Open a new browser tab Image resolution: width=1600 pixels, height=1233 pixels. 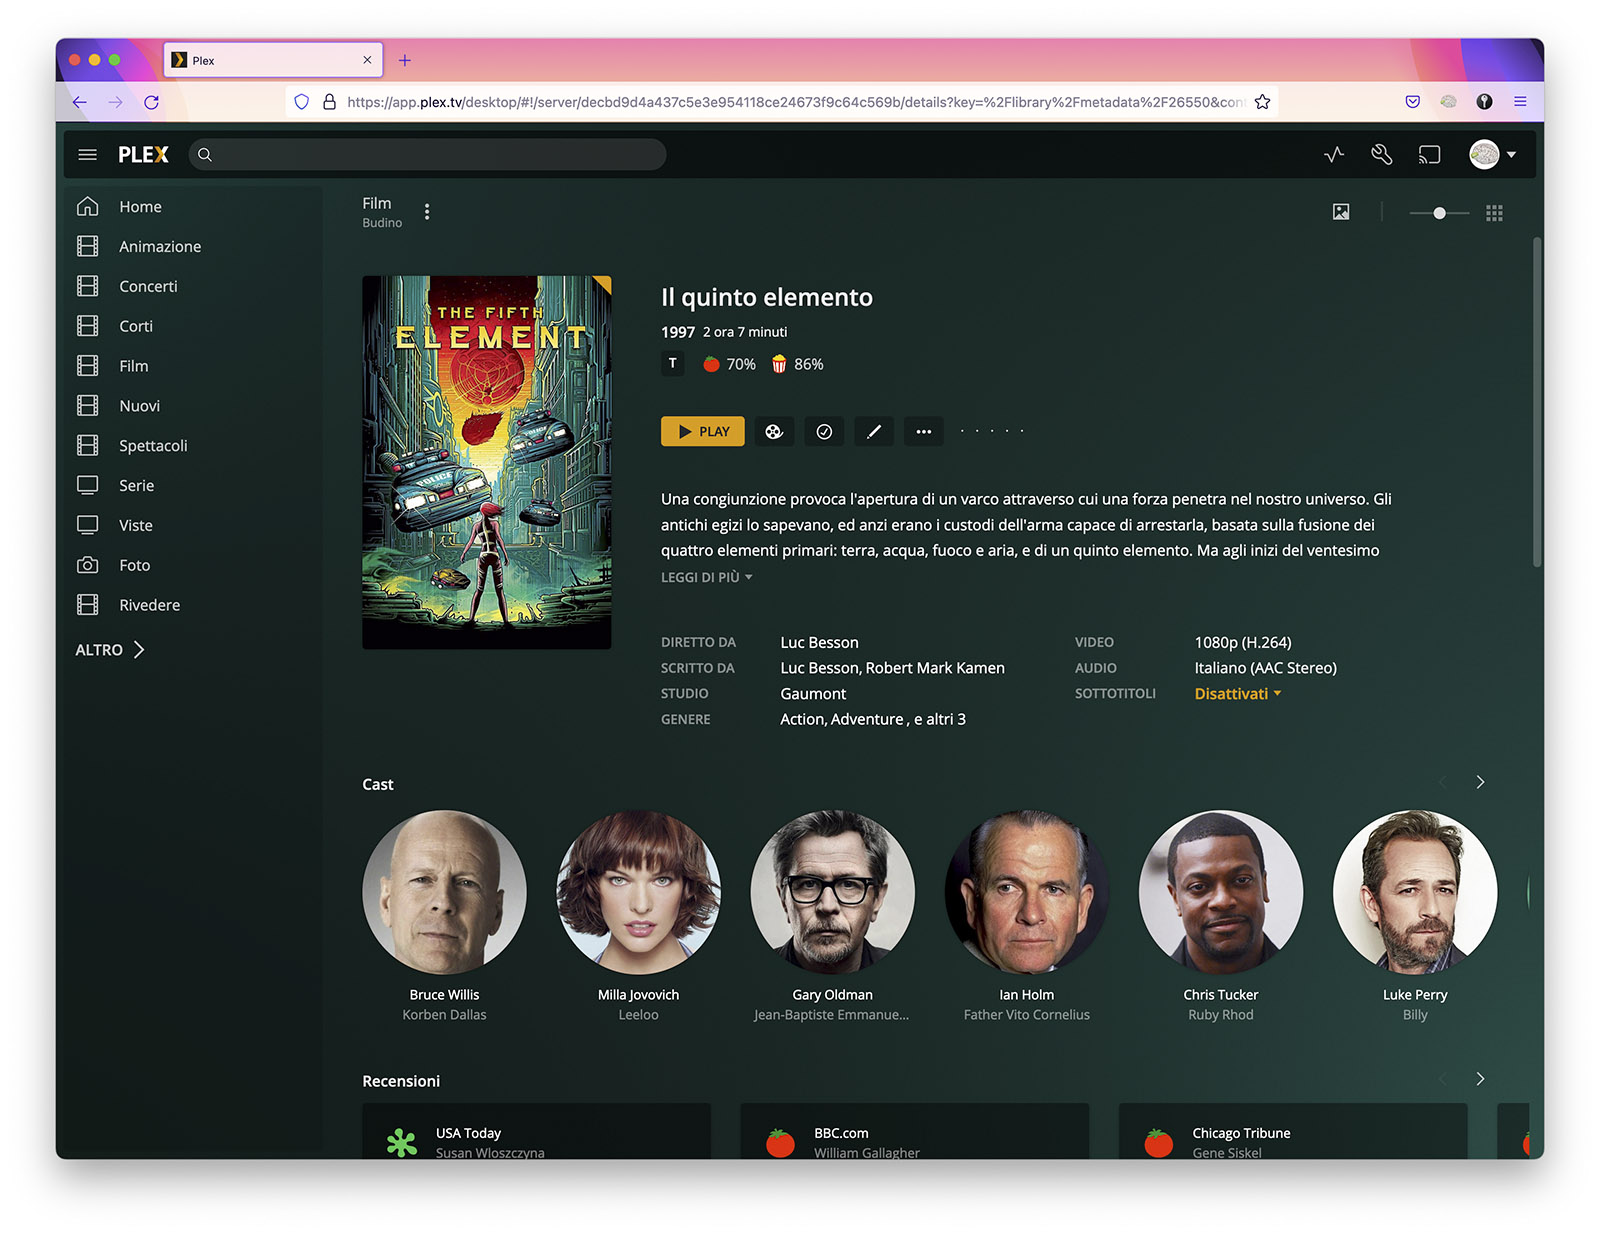point(405,60)
